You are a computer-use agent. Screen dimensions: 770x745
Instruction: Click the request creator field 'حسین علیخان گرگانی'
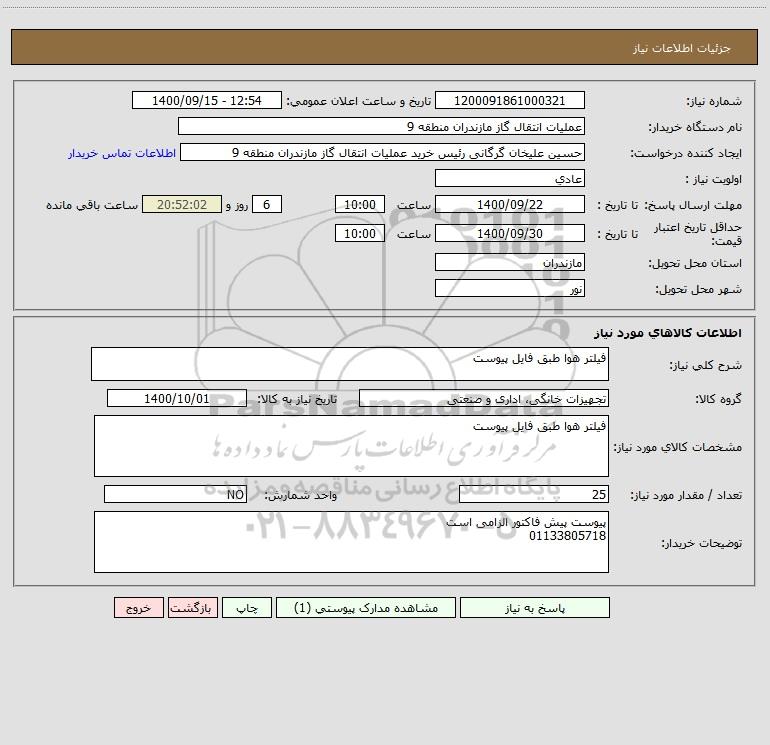[x=383, y=152]
